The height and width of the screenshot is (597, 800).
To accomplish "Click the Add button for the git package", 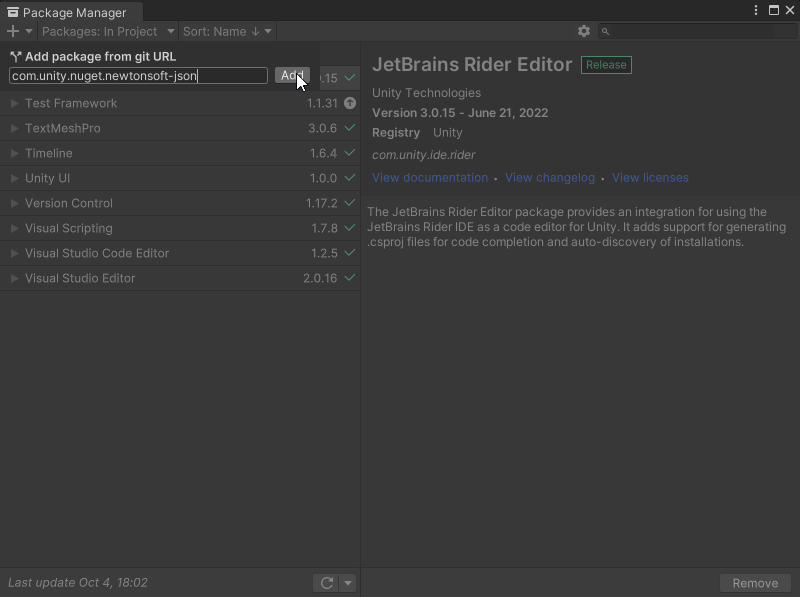I will (x=292, y=76).
